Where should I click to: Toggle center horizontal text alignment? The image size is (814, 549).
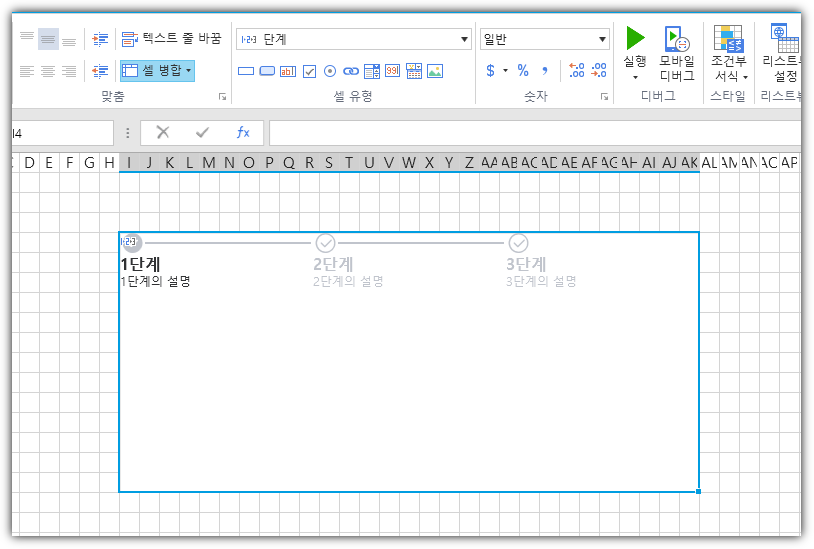coord(48,71)
